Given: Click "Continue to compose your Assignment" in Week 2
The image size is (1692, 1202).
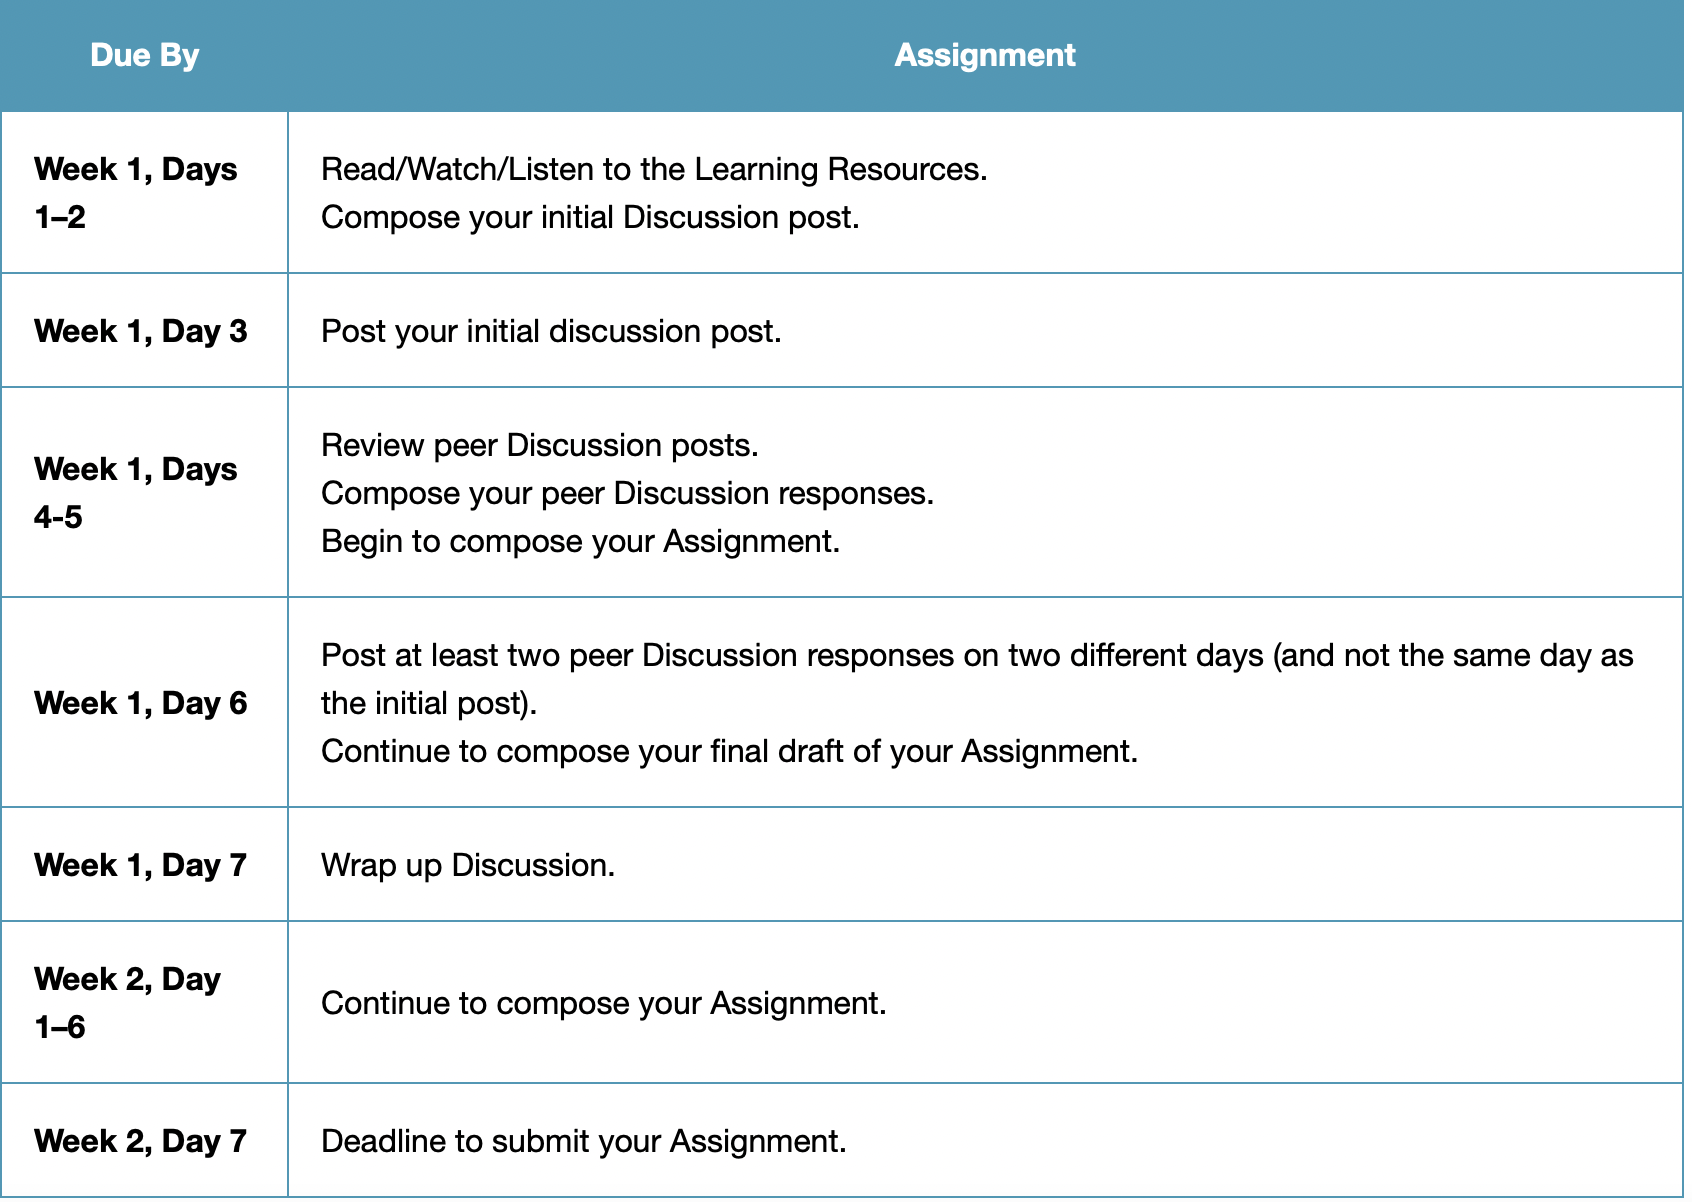Looking at the screenshot, I should 604,1003.
